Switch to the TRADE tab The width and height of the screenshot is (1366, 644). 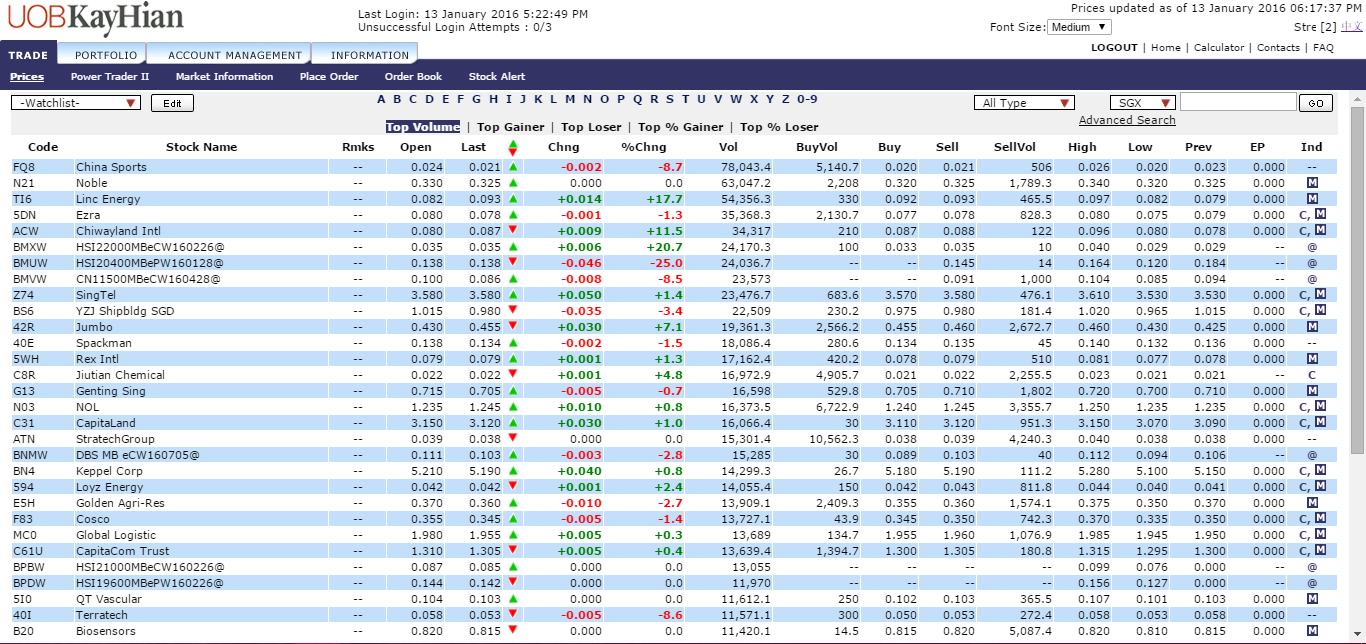click(28, 55)
